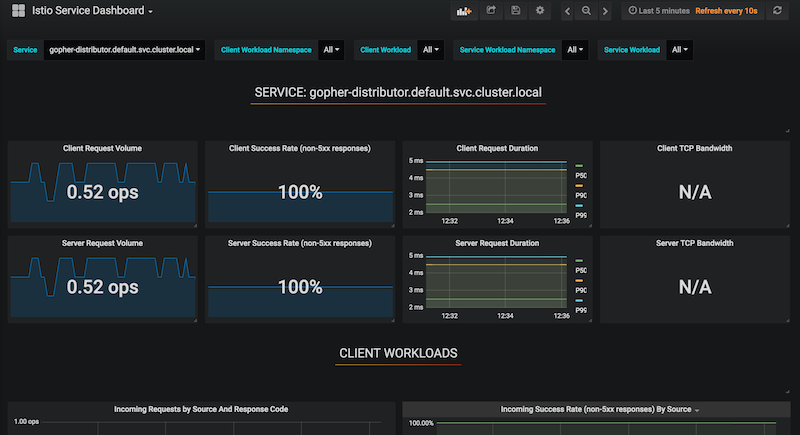Open Client Request Volume panel title

pyautogui.click(x=102, y=148)
